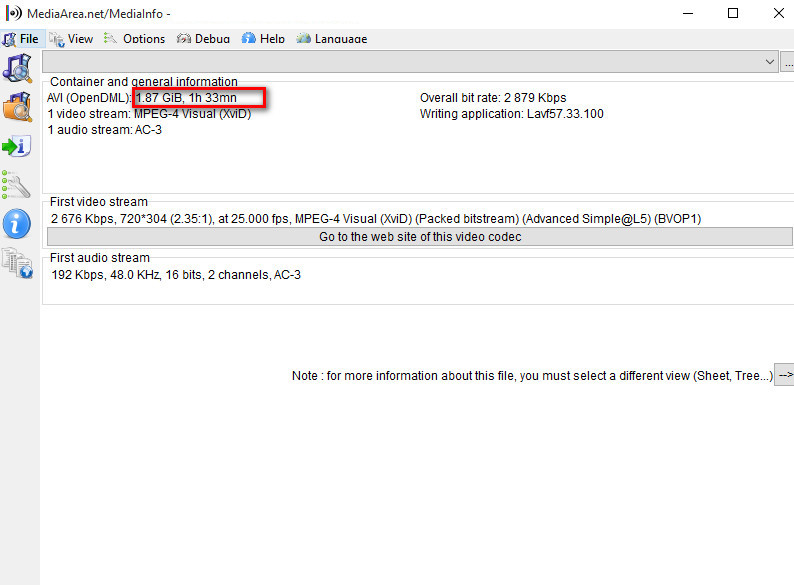Open preferences via the wrench icon
This screenshot has width=794, height=585.
[x=16, y=185]
